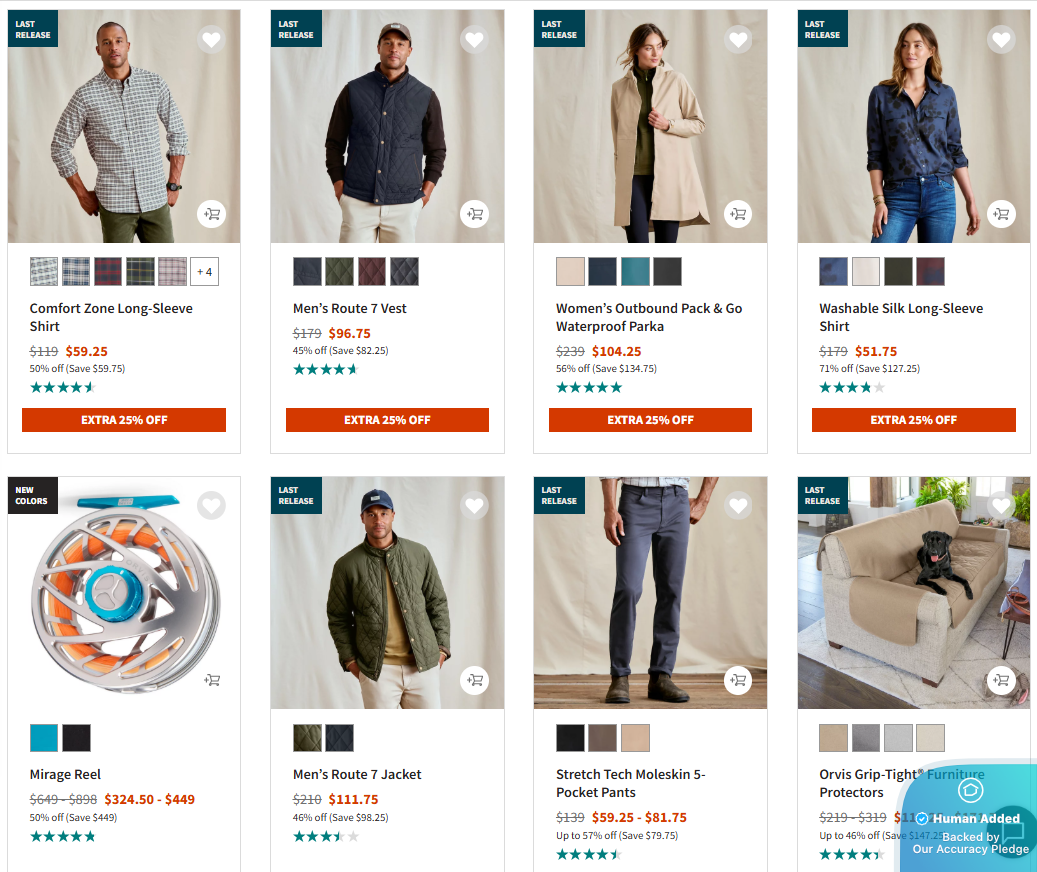Quick add Comfort Zone Shirt to cart
The image size is (1037, 872).
211,213
